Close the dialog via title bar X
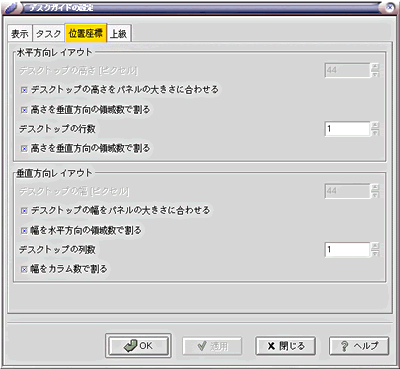This screenshot has width=400, height=369. [x=390, y=7]
